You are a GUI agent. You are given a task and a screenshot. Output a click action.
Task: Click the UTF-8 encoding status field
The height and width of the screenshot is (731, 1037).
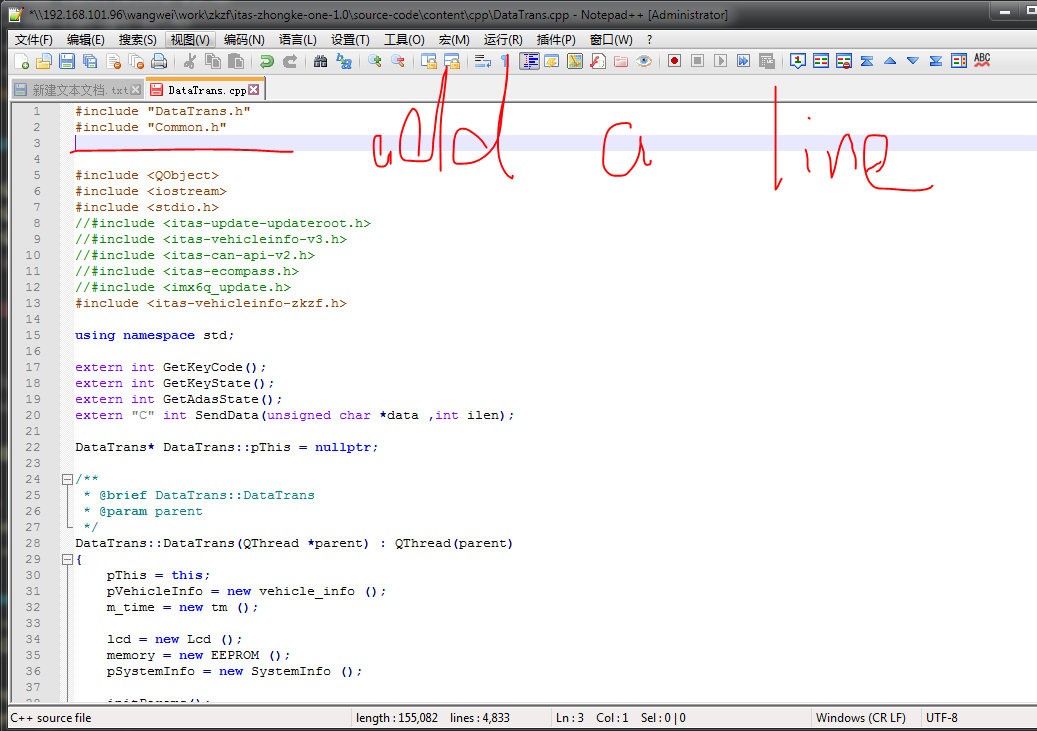coord(942,718)
